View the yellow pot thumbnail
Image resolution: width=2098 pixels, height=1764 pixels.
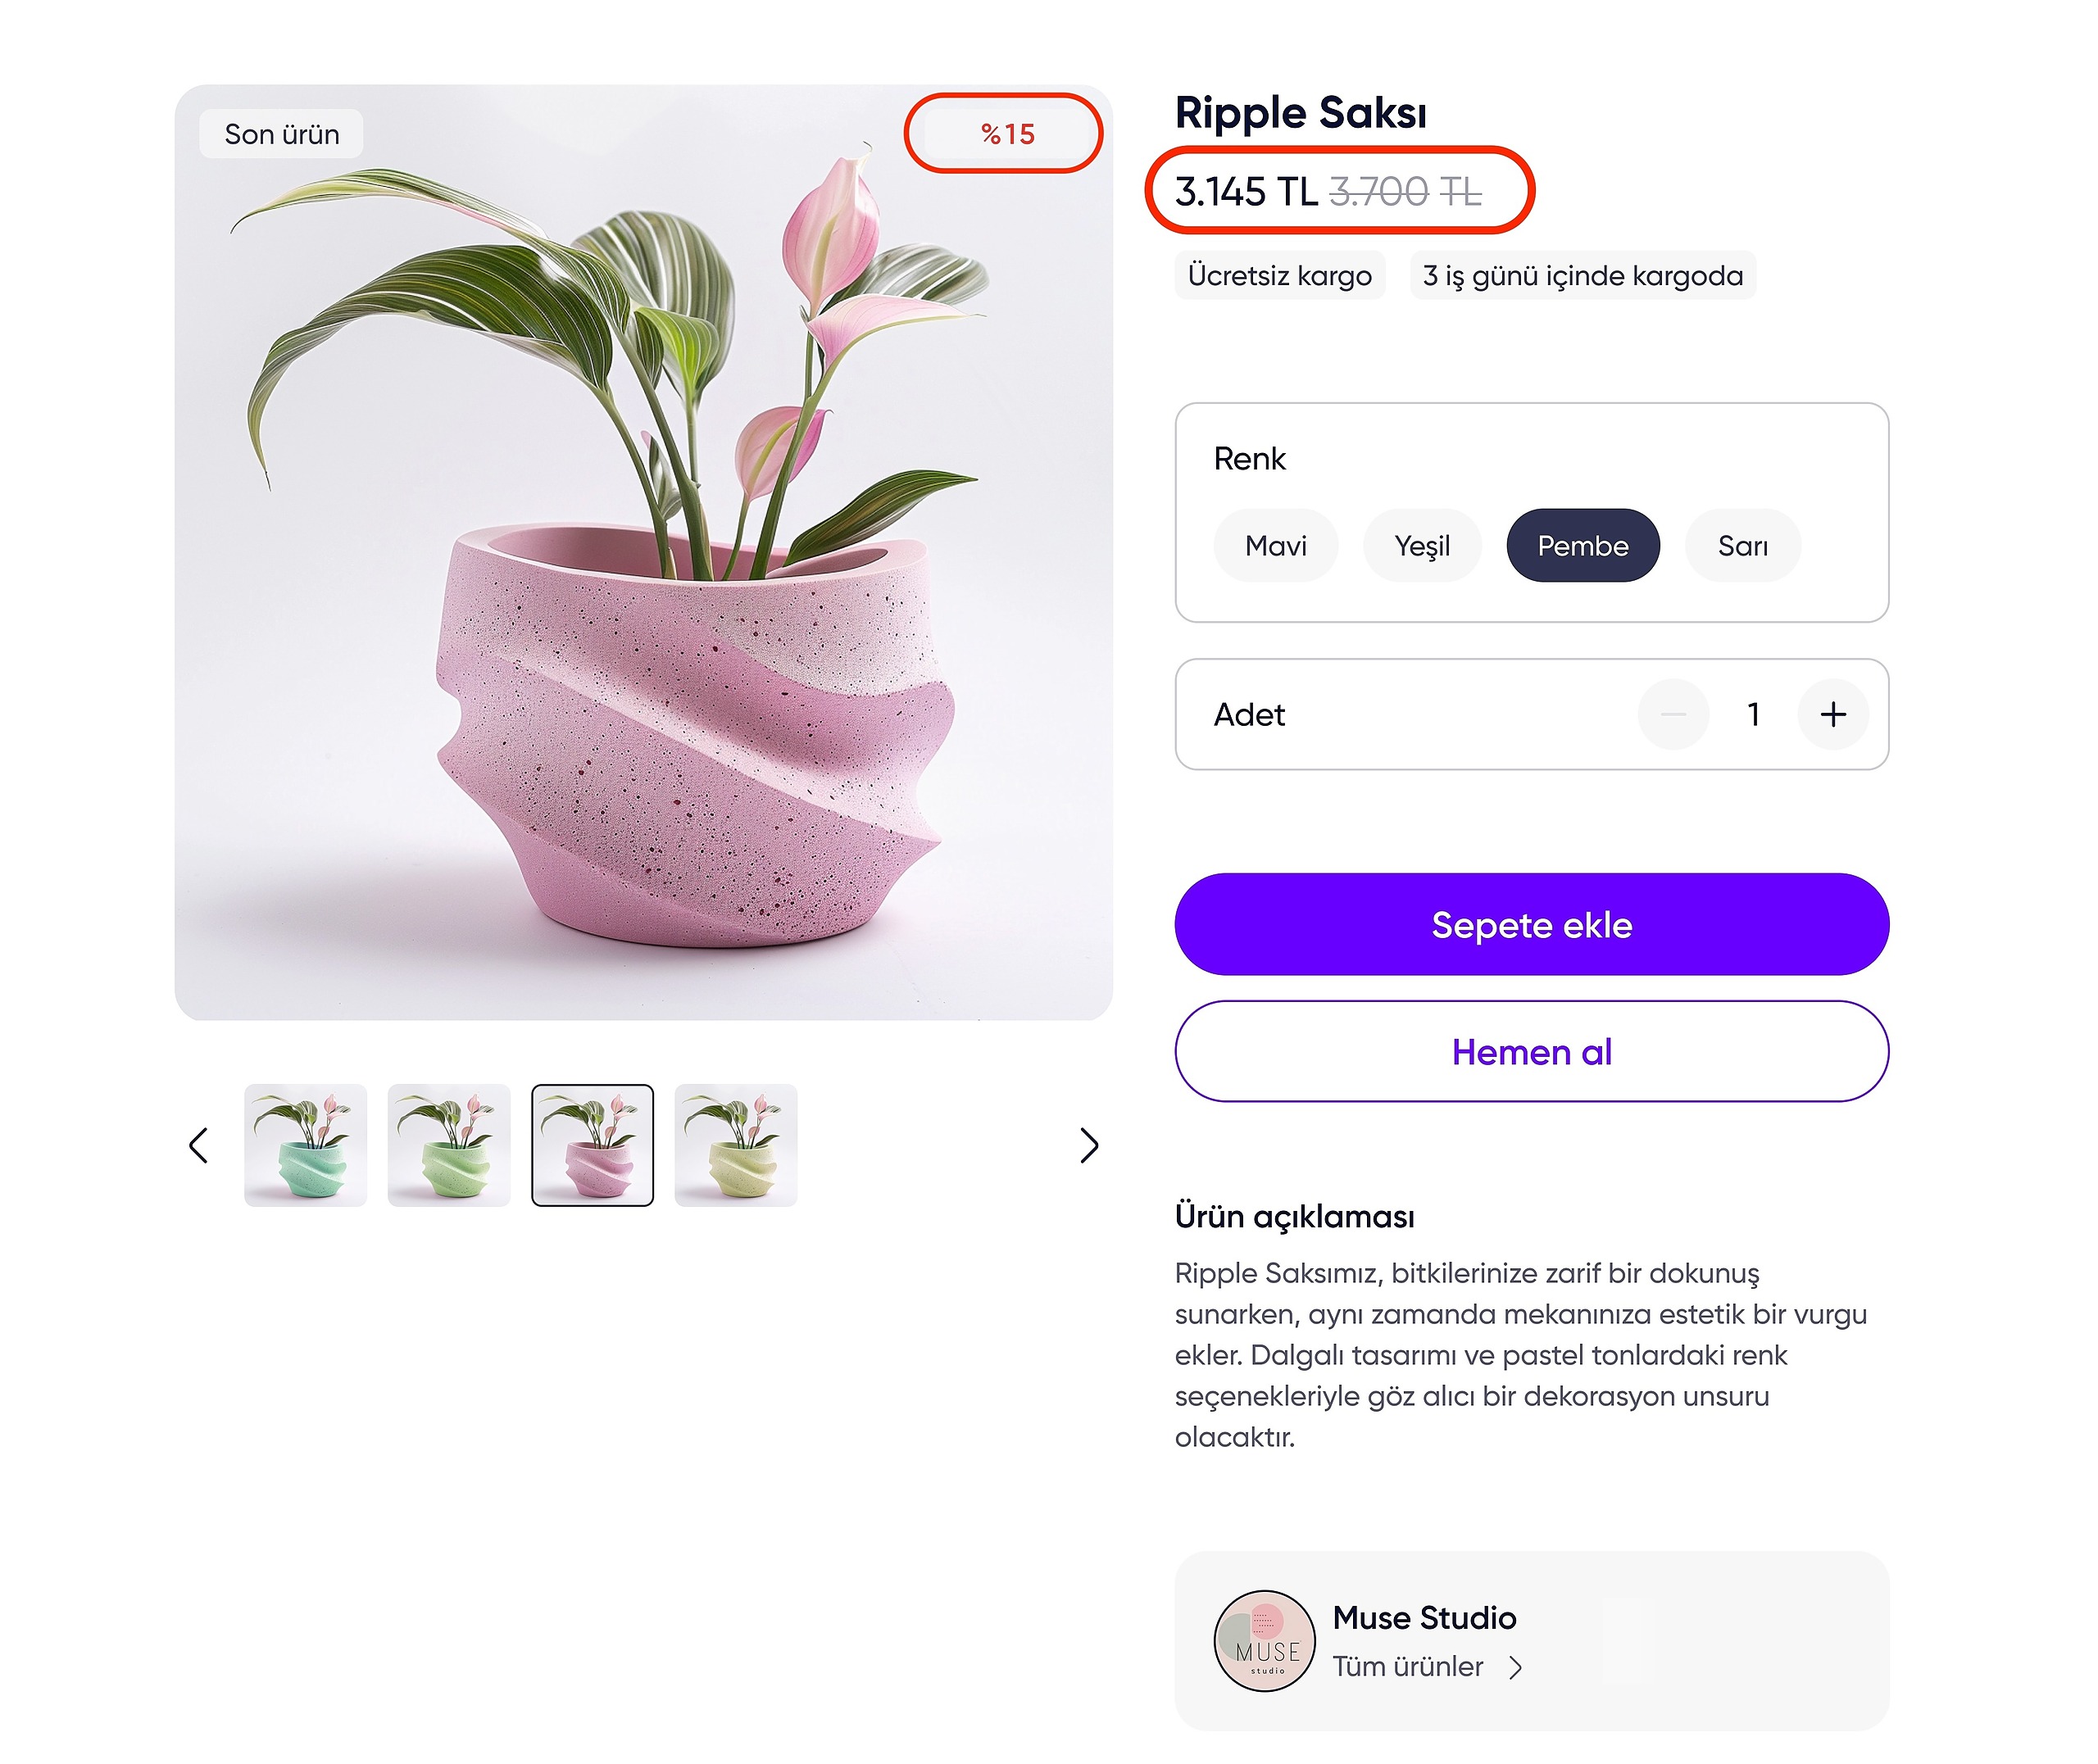pos(736,1145)
